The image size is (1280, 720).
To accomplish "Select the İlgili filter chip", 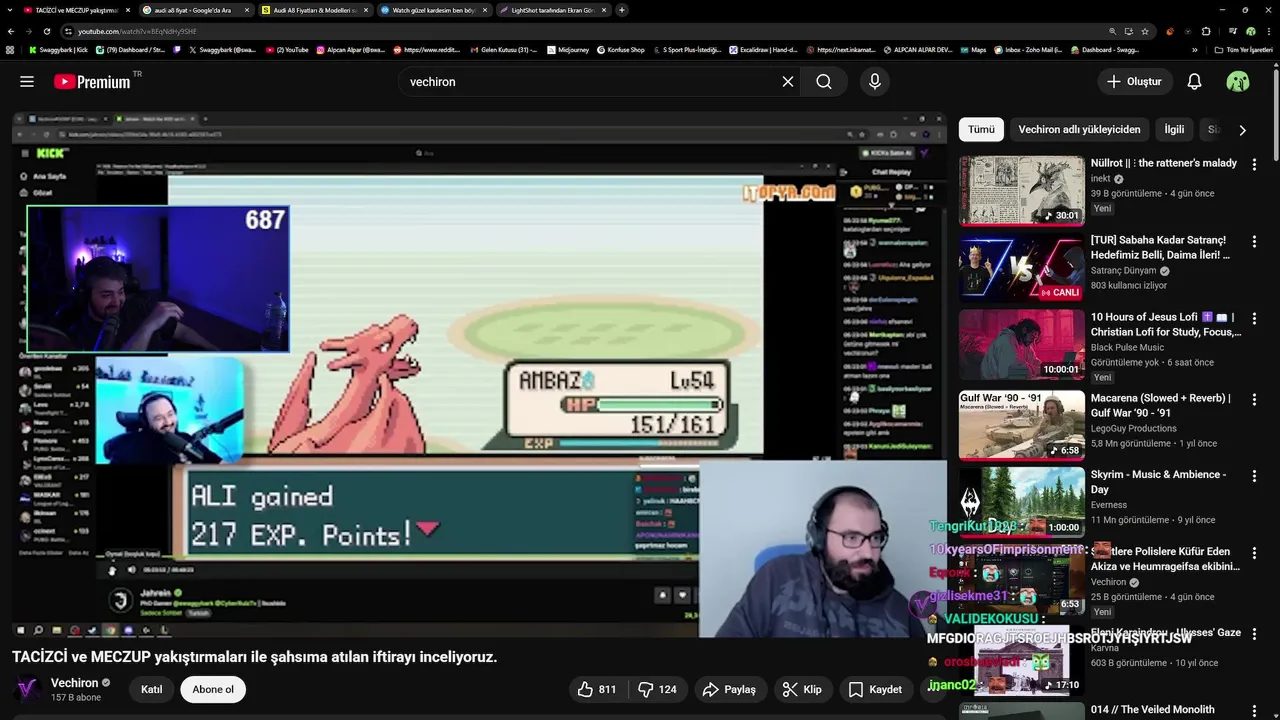I will coord(1174,129).
